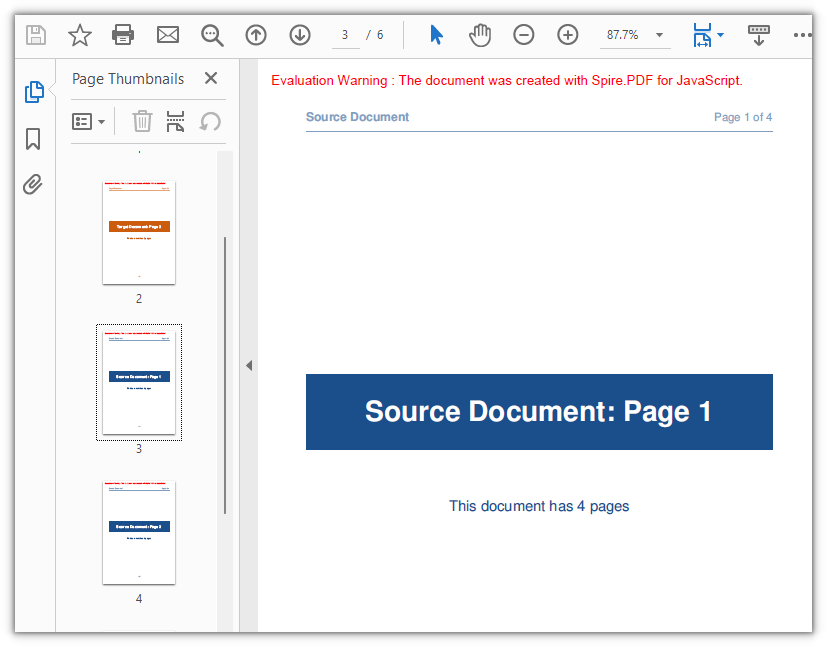The width and height of the screenshot is (827, 647).
Task: Expand thumbnail options dropdown arrow
Action: click(x=101, y=122)
